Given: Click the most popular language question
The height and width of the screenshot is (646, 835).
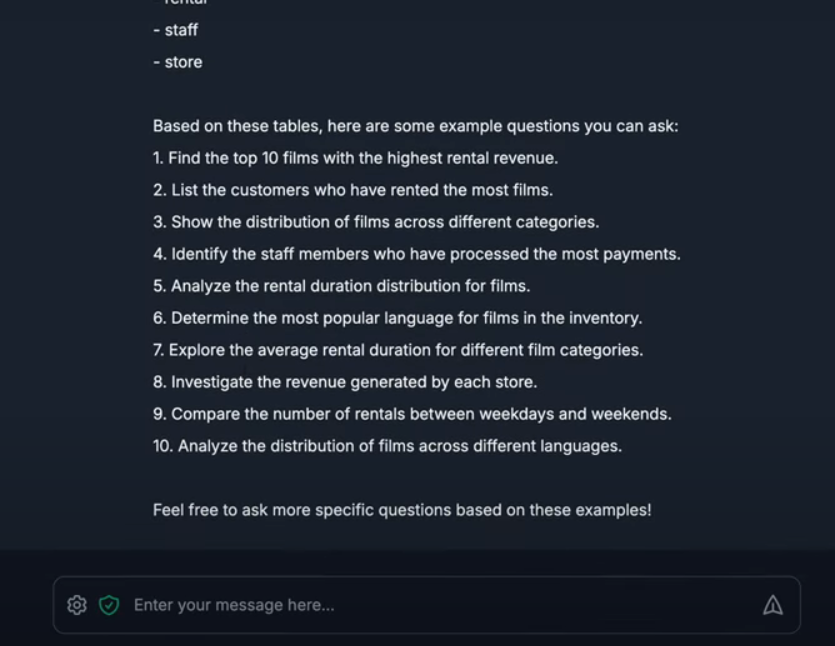Looking at the screenshot, I should [398, 318].
